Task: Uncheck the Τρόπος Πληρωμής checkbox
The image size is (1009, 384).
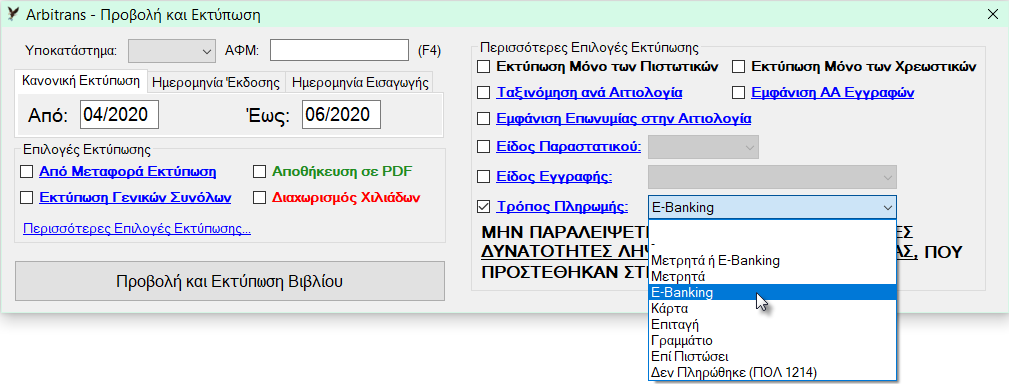Action: 483,207
